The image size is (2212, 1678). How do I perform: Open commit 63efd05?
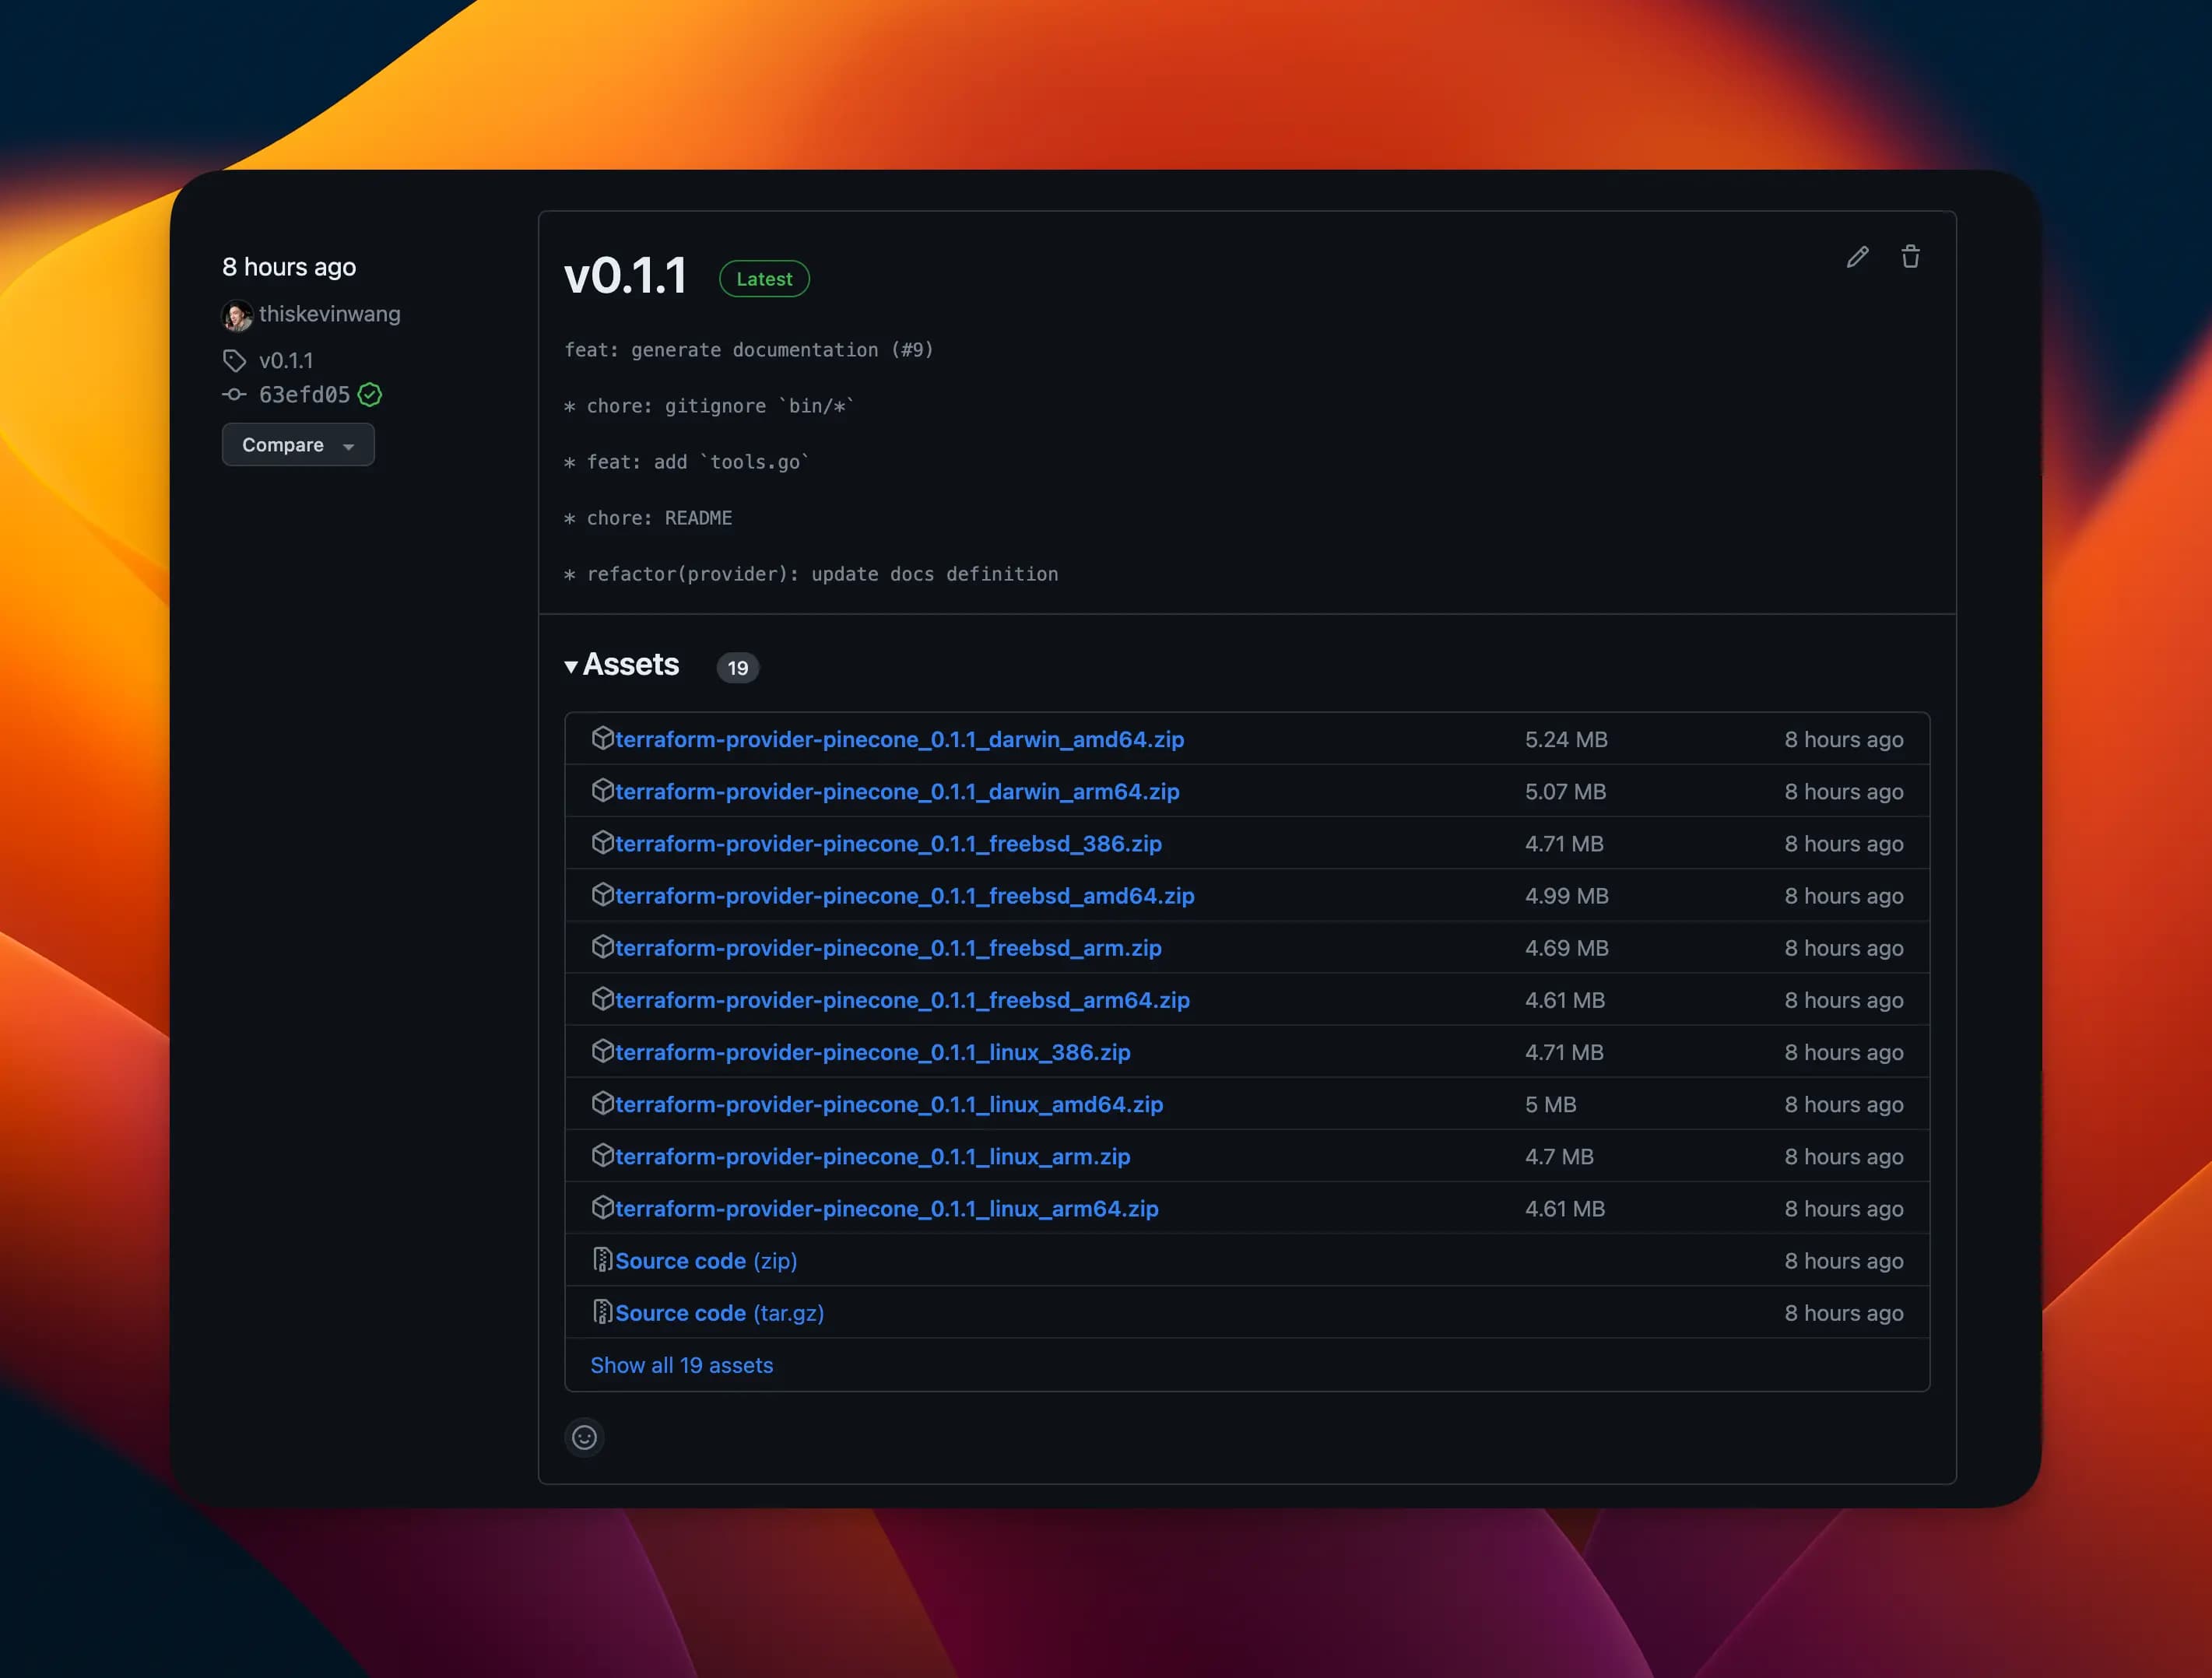(304, 395)
